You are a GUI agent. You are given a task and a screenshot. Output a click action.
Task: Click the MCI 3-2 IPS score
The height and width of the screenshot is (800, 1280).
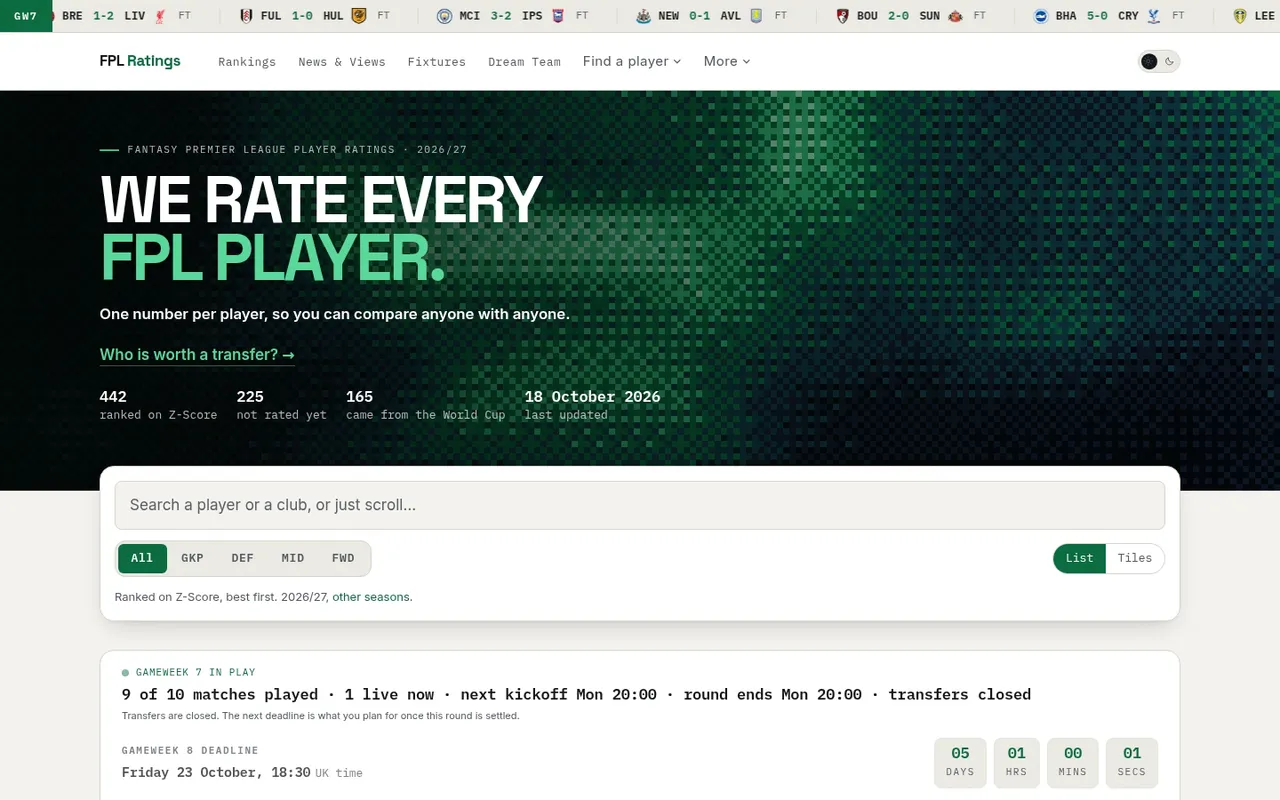click(501, 16)
